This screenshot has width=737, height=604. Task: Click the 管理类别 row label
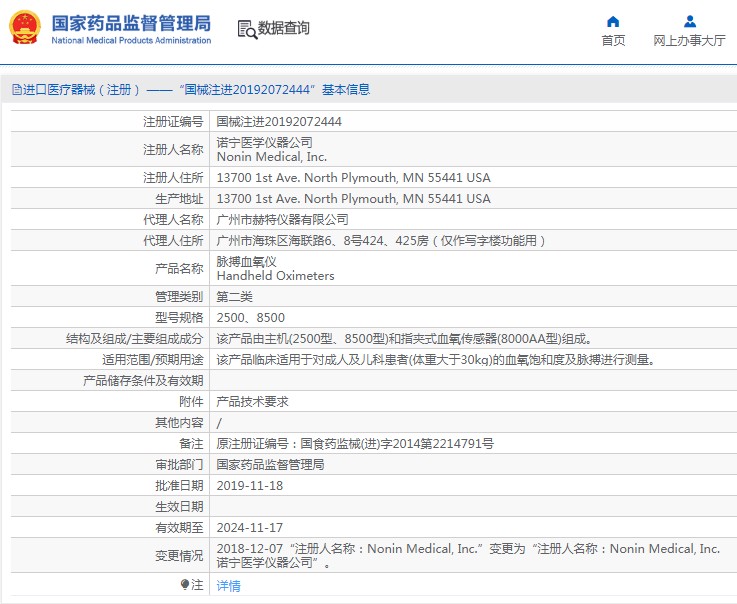coord(179,297)
